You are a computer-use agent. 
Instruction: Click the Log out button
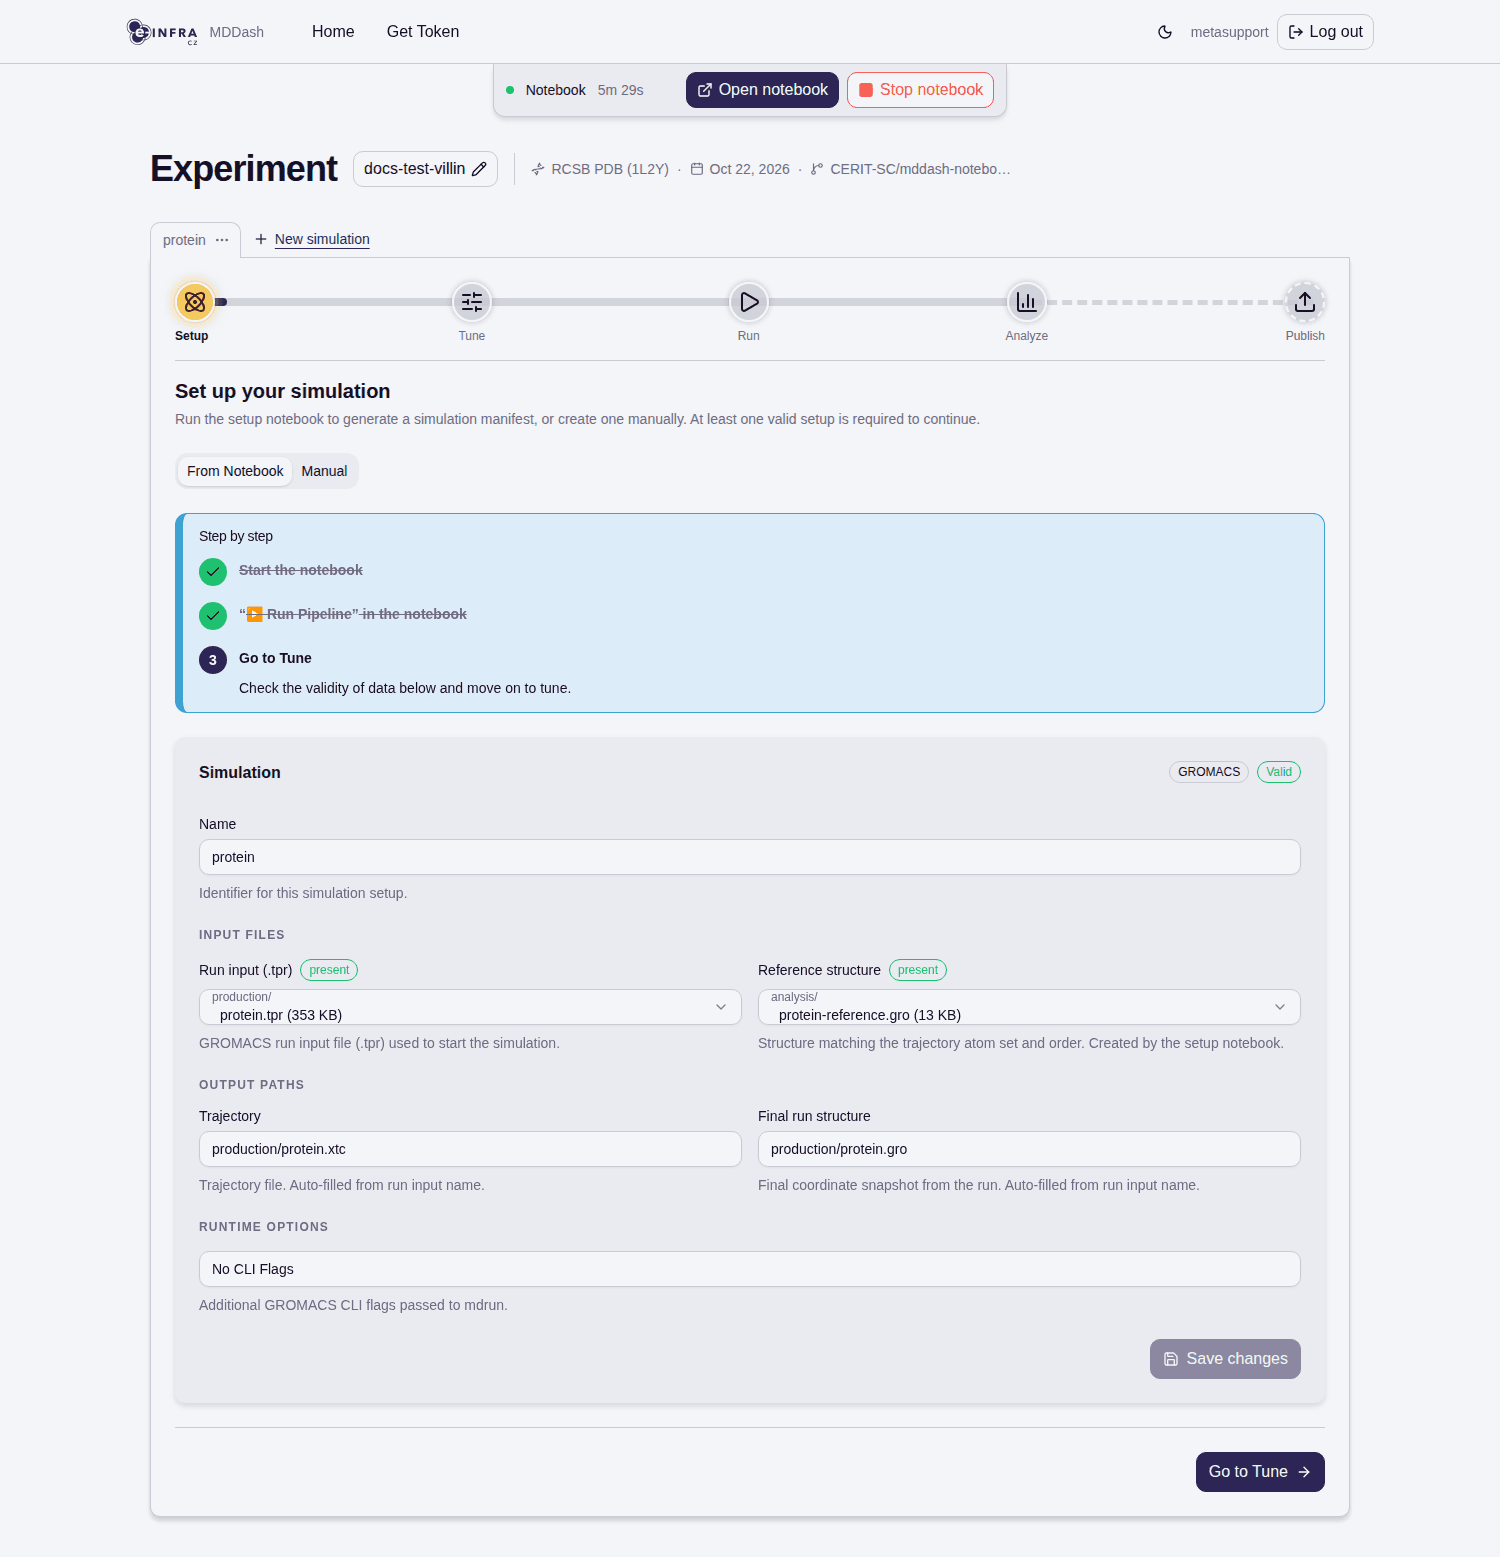1325,32
